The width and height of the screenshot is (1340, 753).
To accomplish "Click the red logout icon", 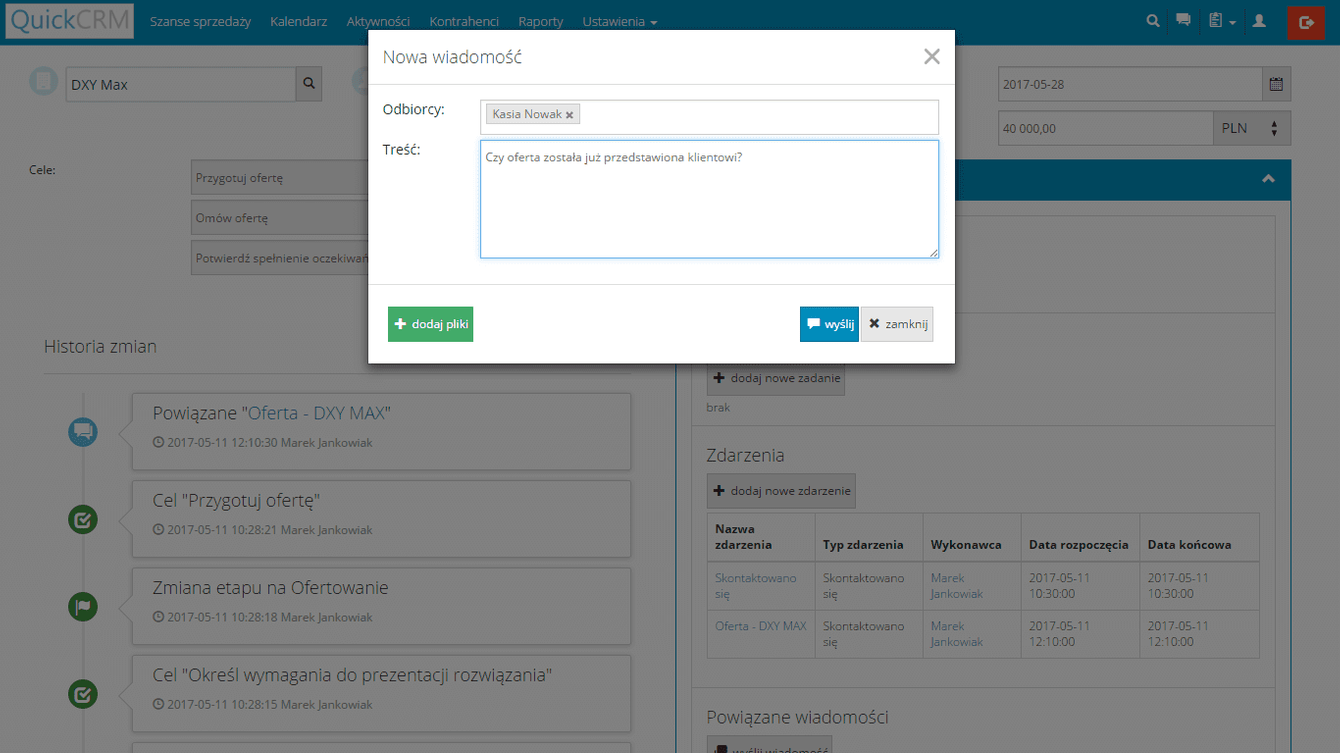I will pos(1305,22).
